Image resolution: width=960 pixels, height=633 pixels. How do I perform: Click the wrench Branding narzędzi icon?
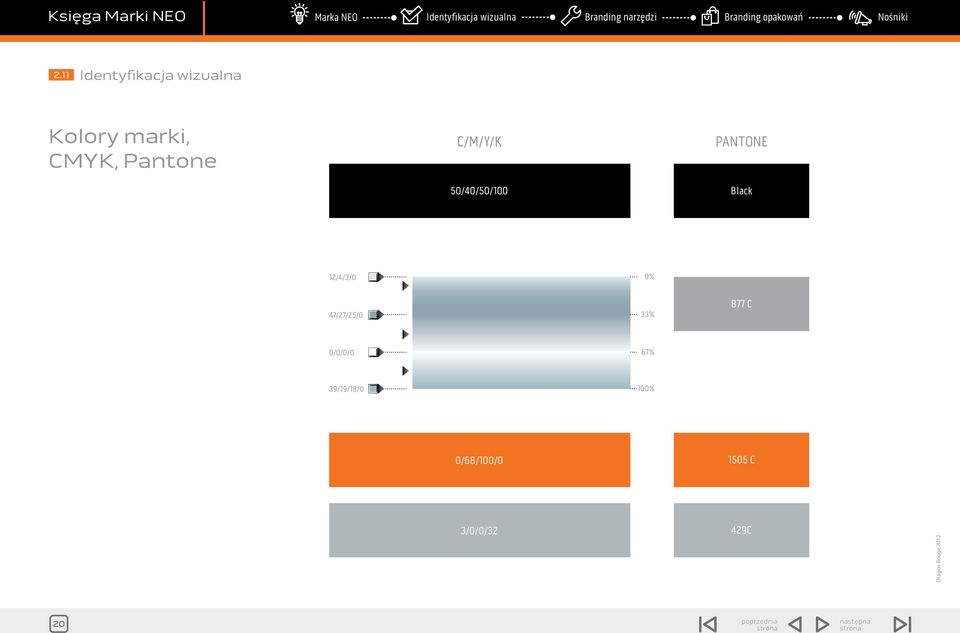pos(571,15)
